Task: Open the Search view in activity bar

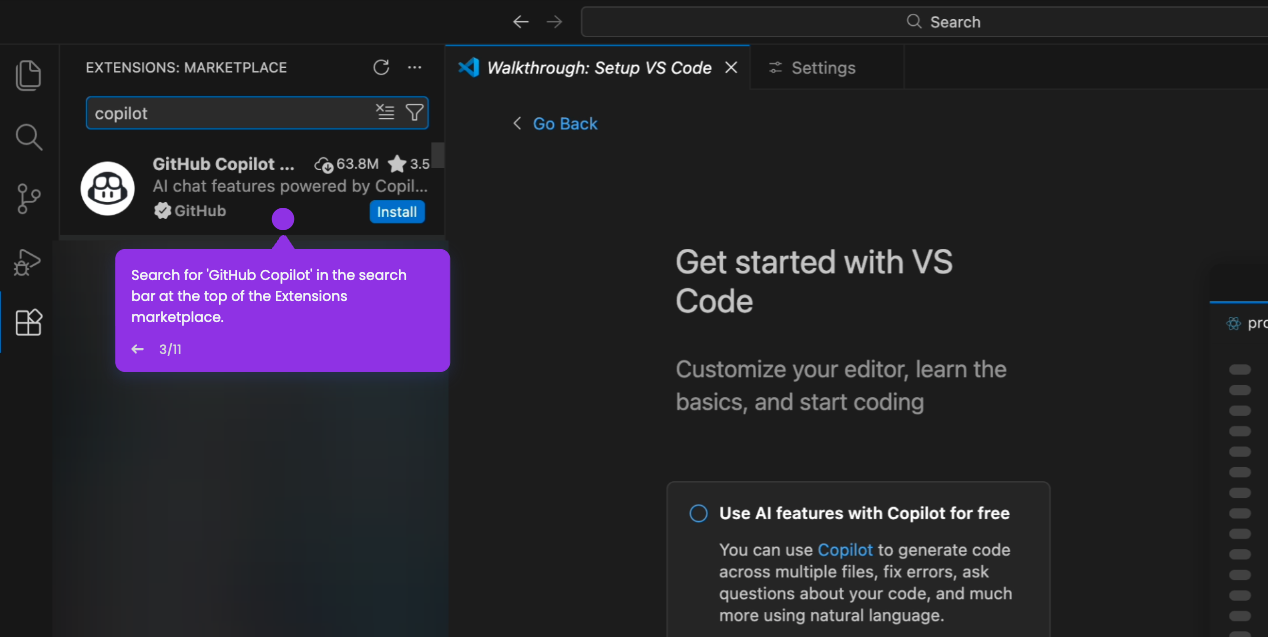Action: pos(29,137)
